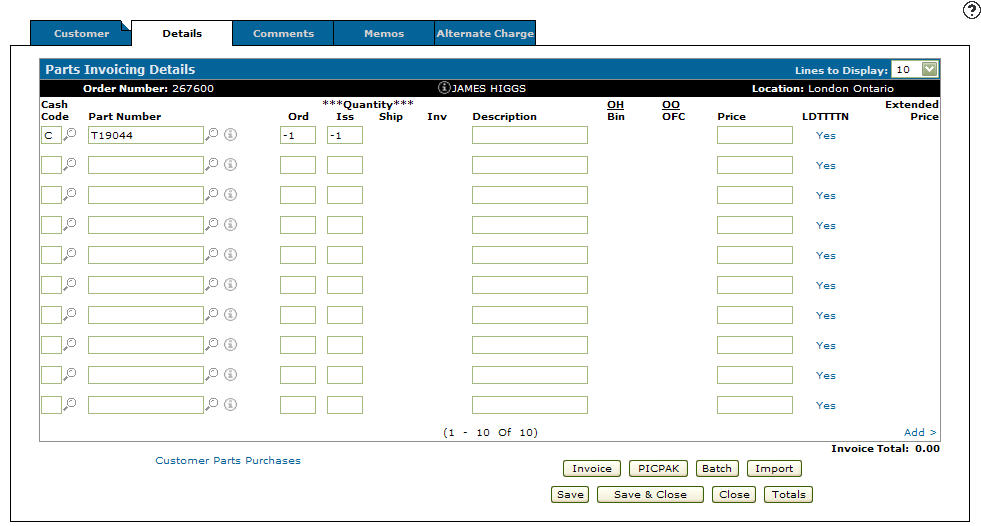Click the OH column header link
Screen dimensions: 981x526
(x=615, y=104)
